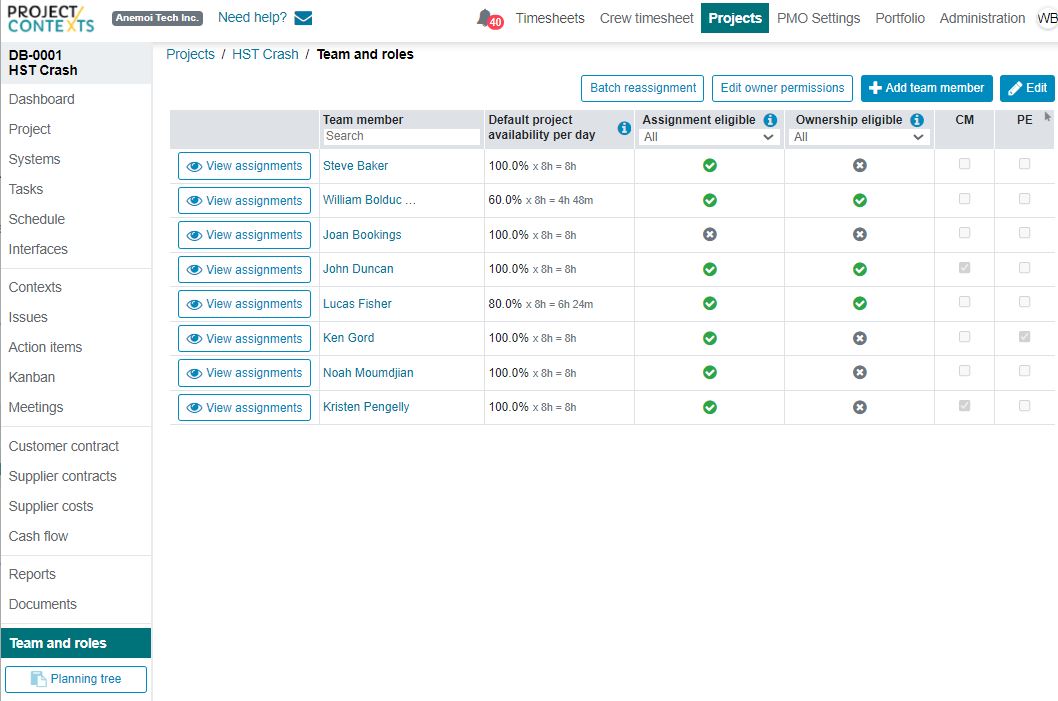Open Action items in the sidebar
Viewport: 1058px width, 701px height.
[x=45, y=347]
